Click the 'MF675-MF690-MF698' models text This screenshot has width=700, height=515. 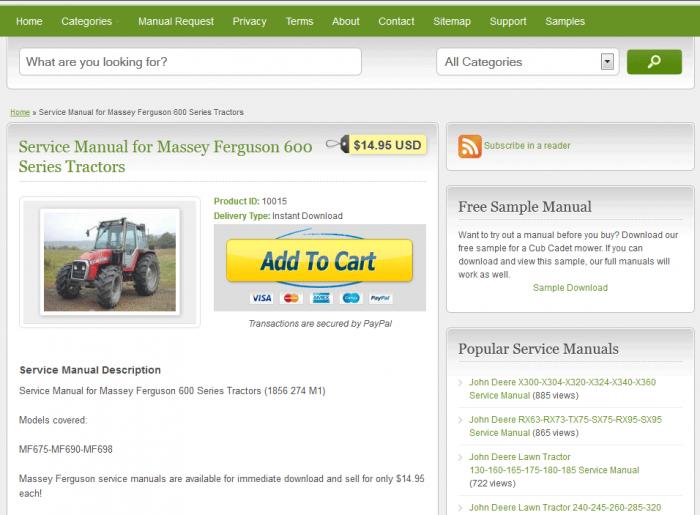pyautogui.click(x=66, y=449)
